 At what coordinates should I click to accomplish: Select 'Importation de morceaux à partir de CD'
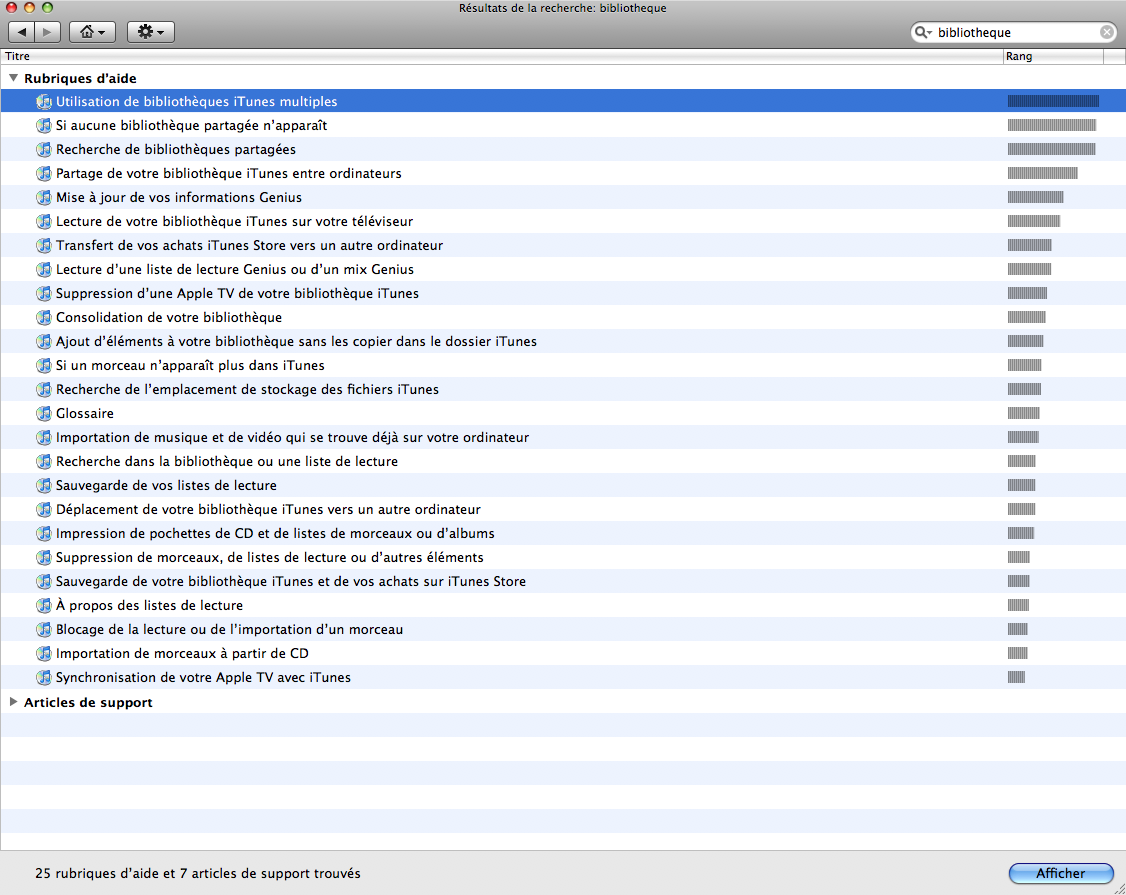pos(563,653)
